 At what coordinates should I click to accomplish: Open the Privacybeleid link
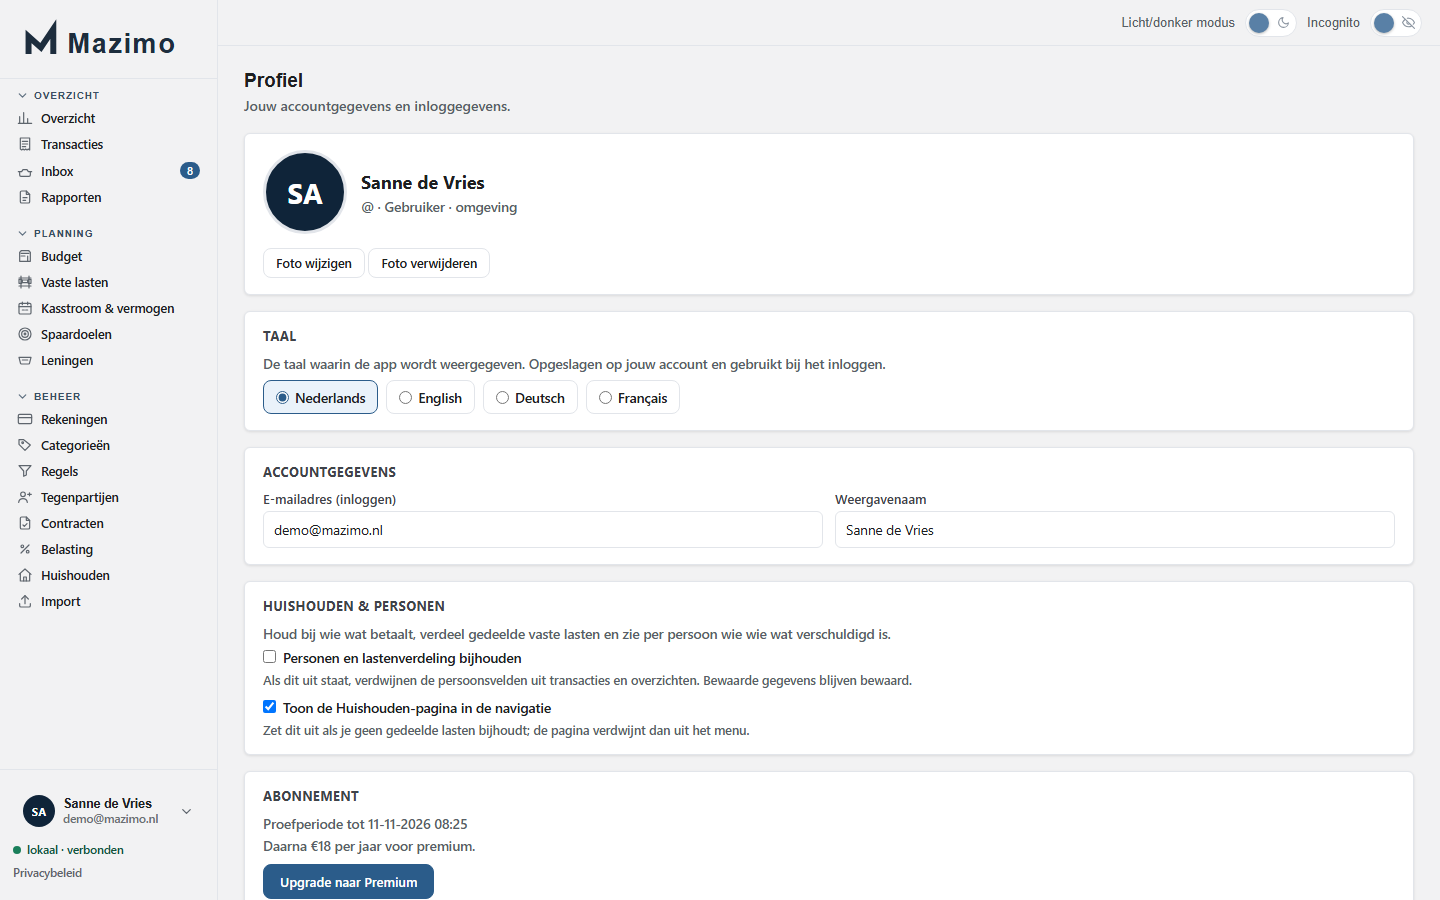48,873
